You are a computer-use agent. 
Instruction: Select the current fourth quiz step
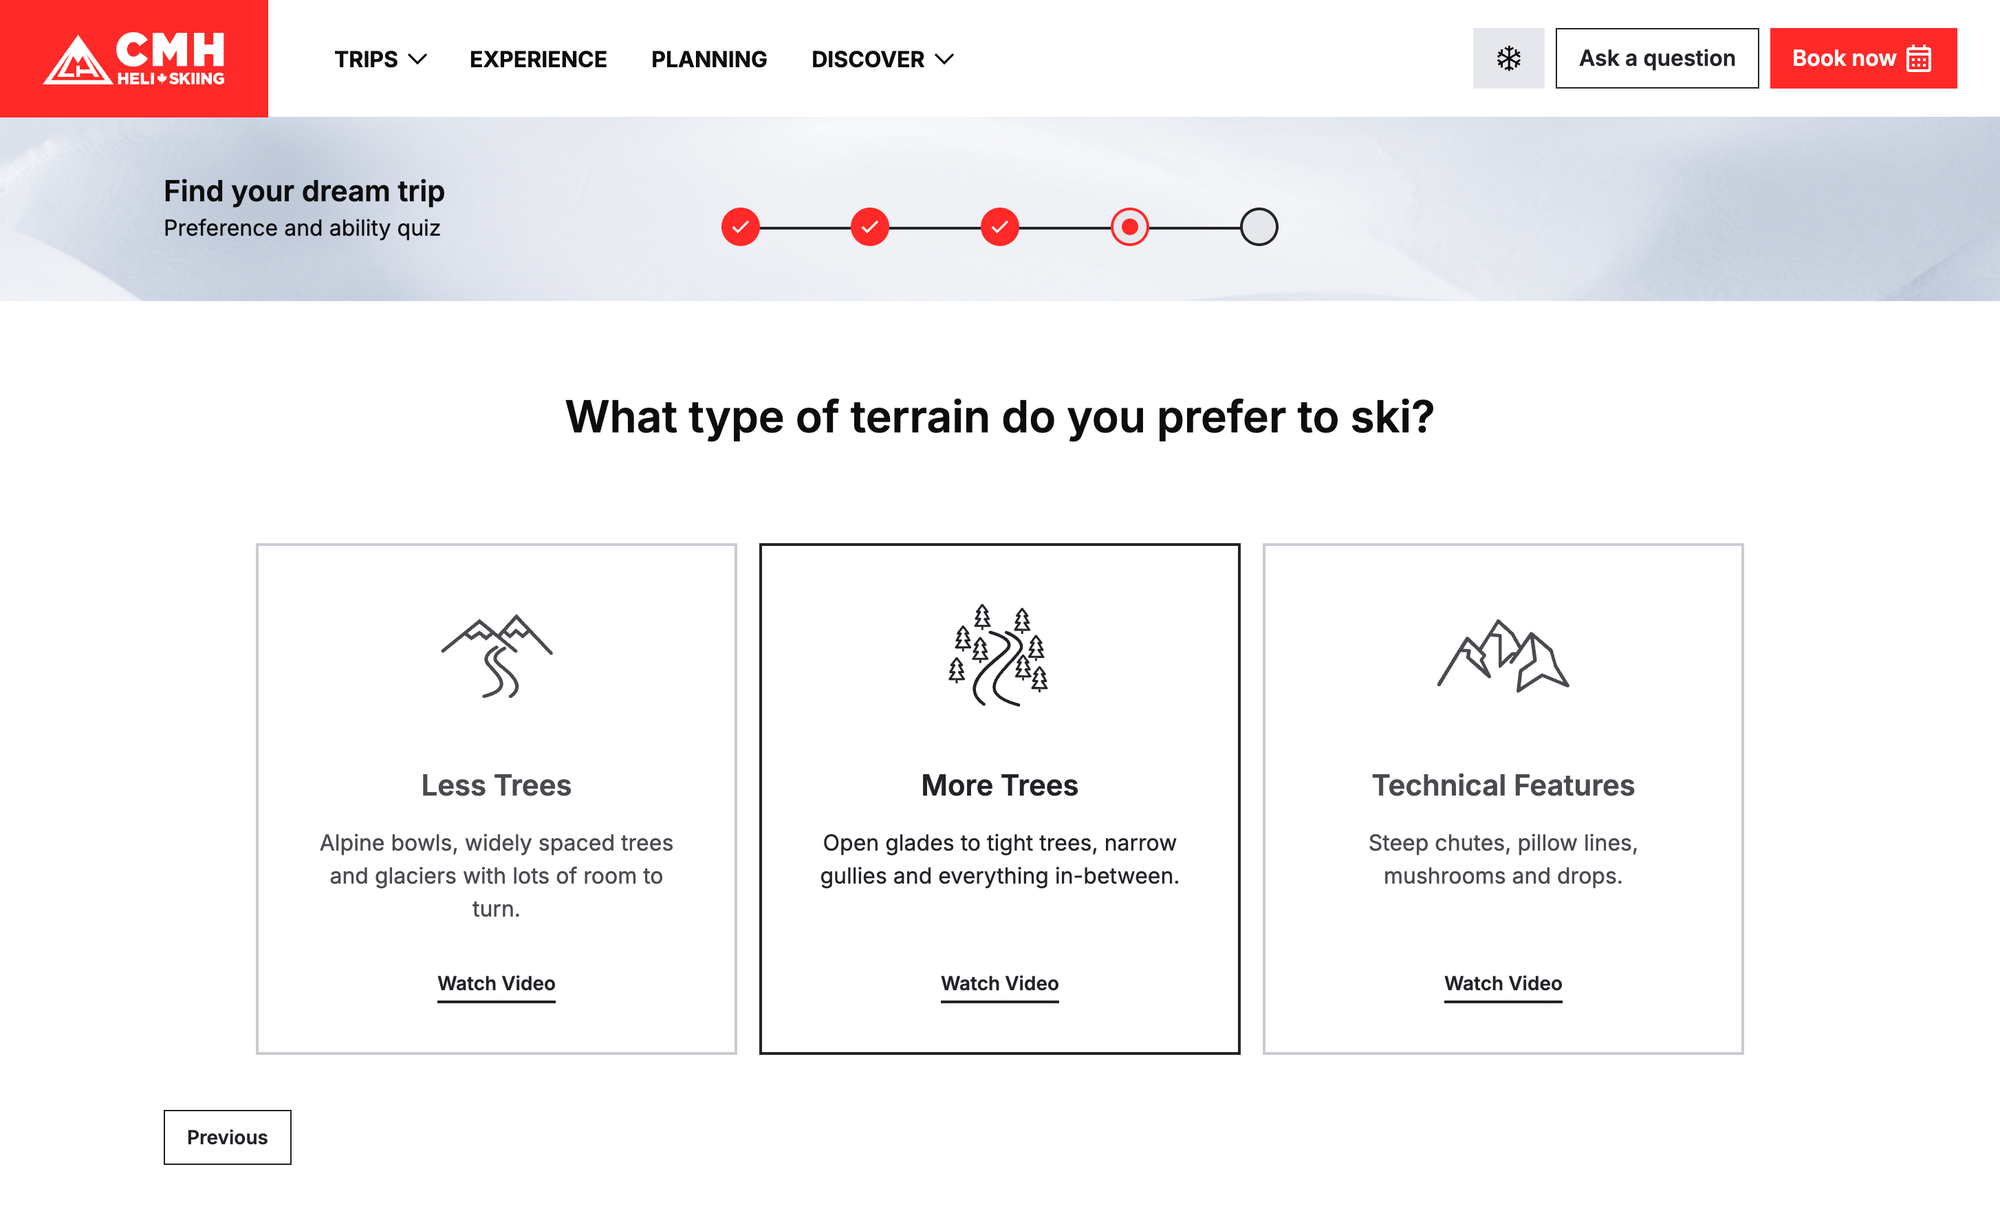click(1129, 227)
